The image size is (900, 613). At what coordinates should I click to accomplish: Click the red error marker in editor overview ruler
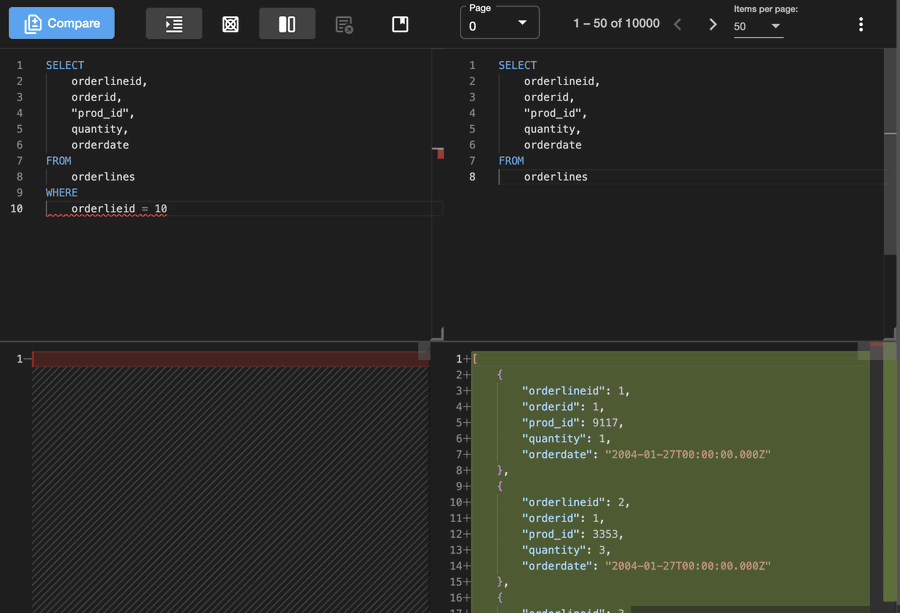tap(440, 153)
